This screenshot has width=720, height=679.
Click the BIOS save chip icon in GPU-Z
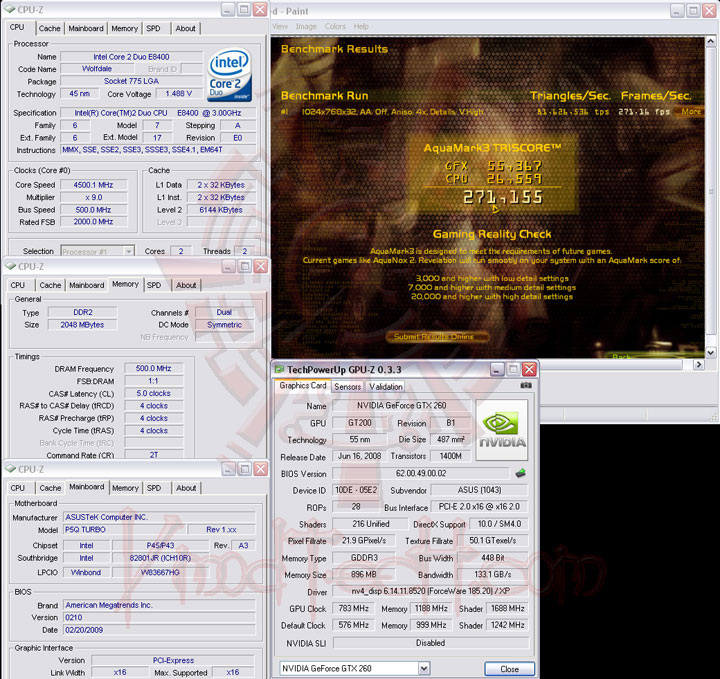click(x=520, y=473)
